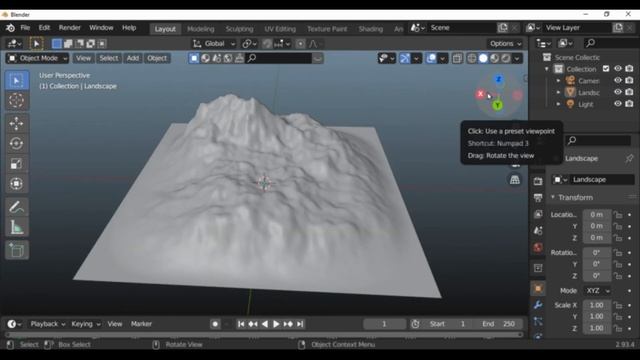Image resolution: width=640 pixels, height=360 pixels.
Task: Open the Object properties tab icon
Action: tap(538, 289)
